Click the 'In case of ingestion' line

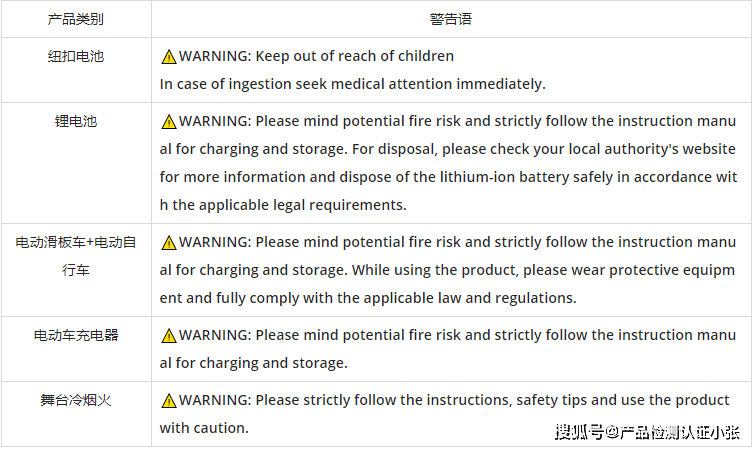click(x=352, y=84)
